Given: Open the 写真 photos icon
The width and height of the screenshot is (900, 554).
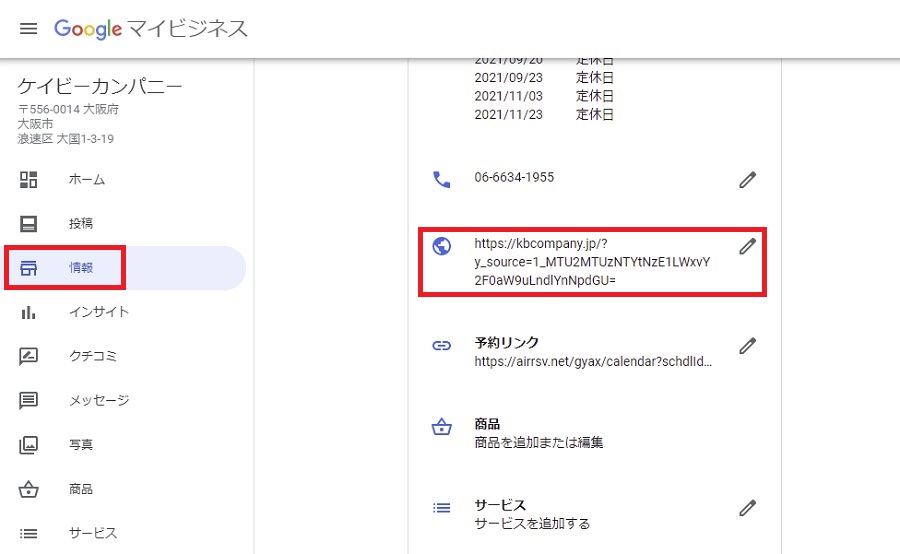Looking at the screenshot, I should (28, 444).
